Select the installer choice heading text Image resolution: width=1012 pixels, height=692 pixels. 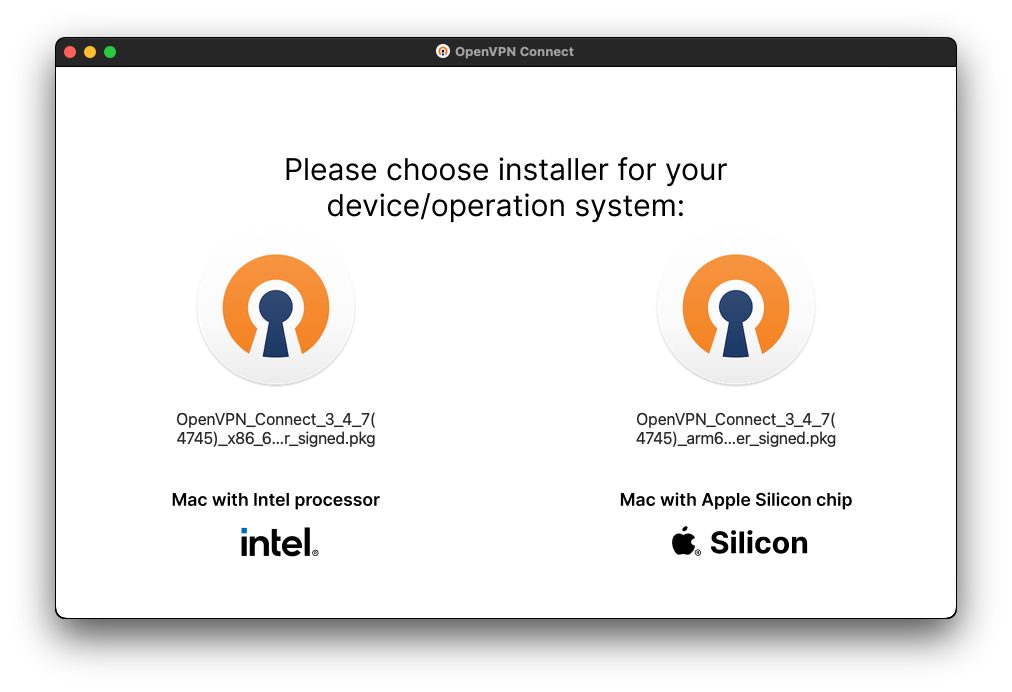506,187
